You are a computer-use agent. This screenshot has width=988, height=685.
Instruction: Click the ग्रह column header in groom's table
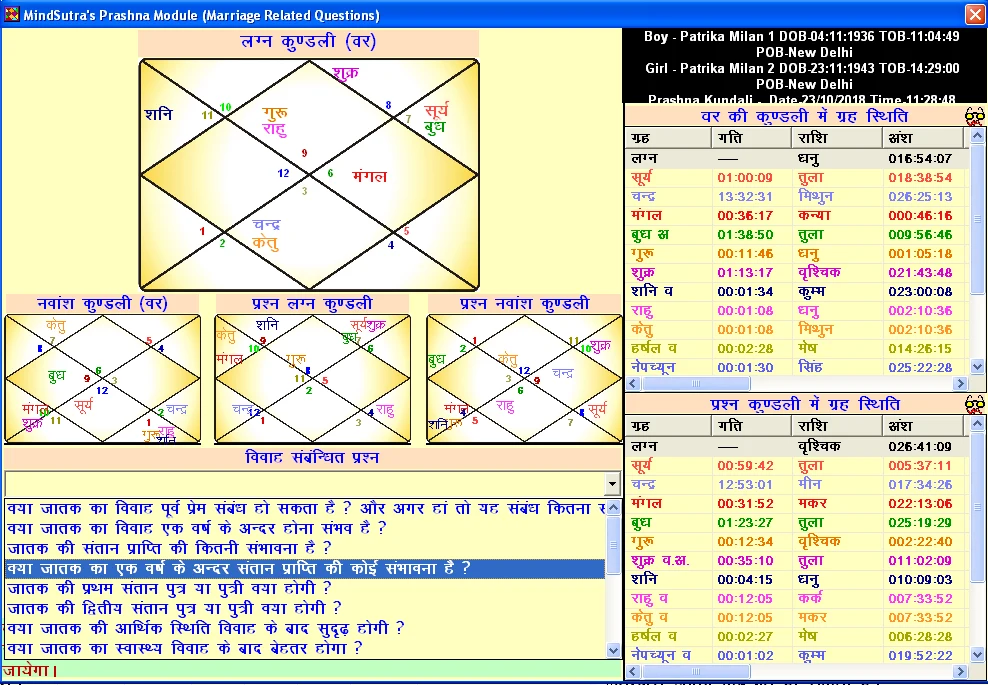tap(669, 137)
